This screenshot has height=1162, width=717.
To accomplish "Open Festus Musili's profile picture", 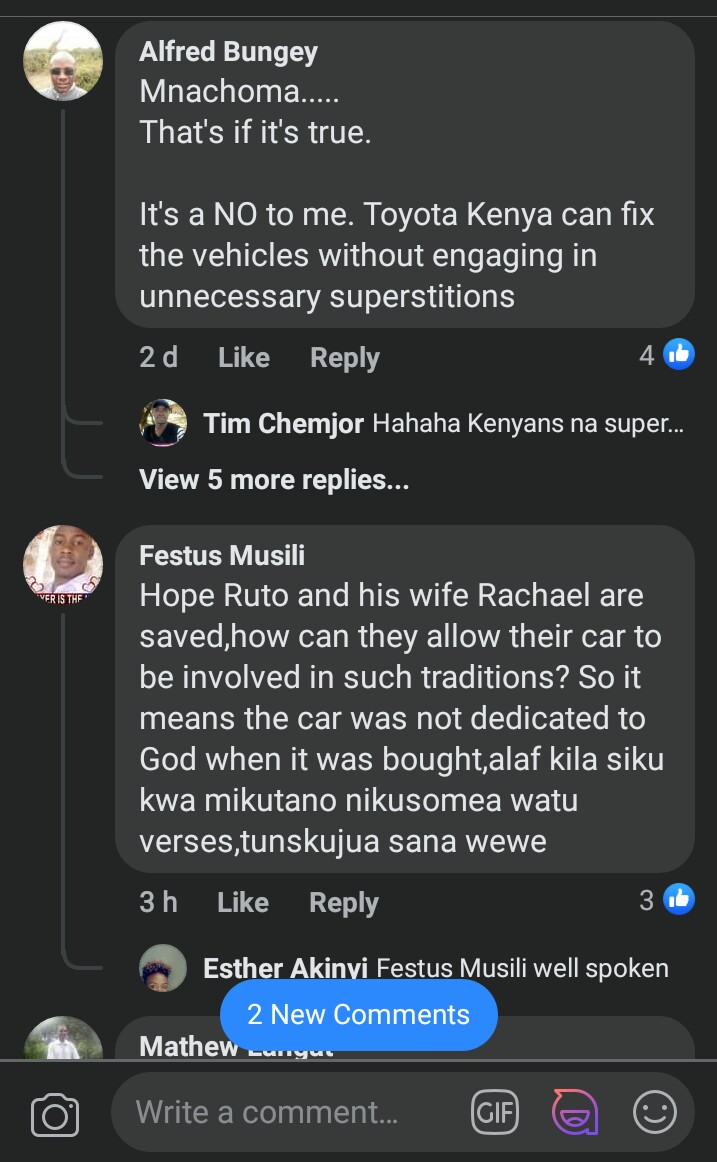I will [x=63, y=565].
